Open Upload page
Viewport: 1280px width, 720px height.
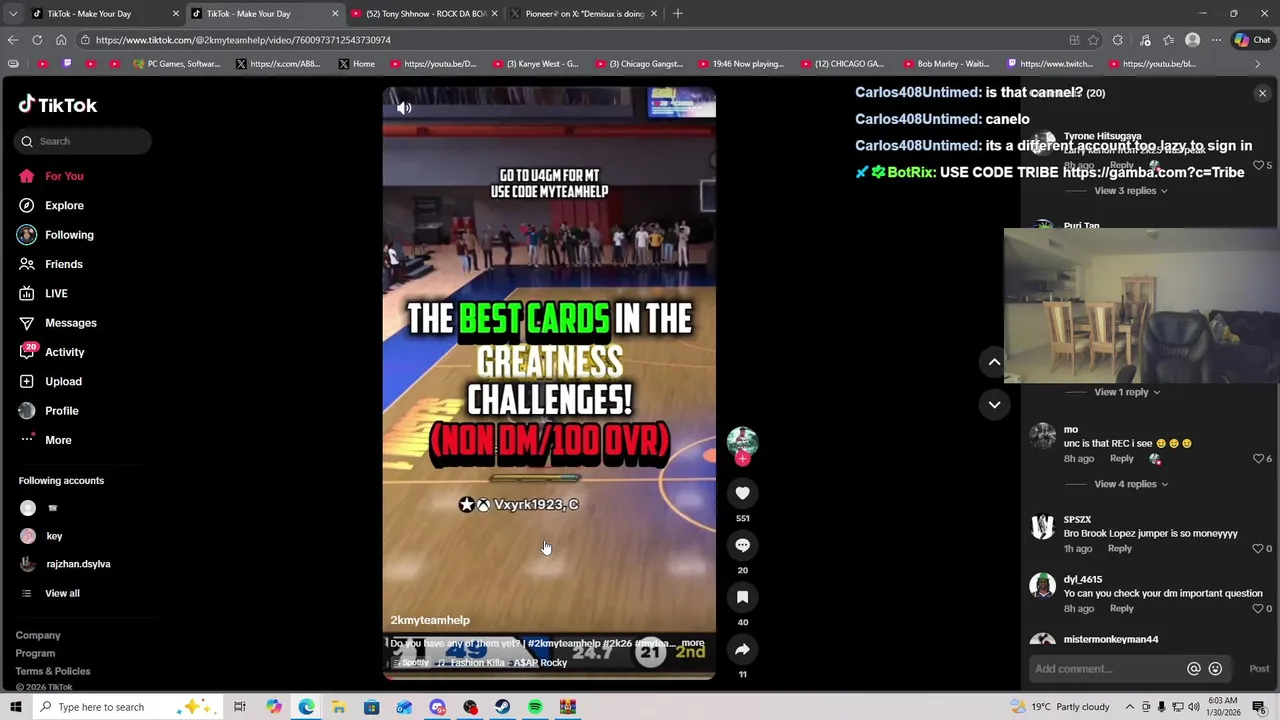point(63,381)
